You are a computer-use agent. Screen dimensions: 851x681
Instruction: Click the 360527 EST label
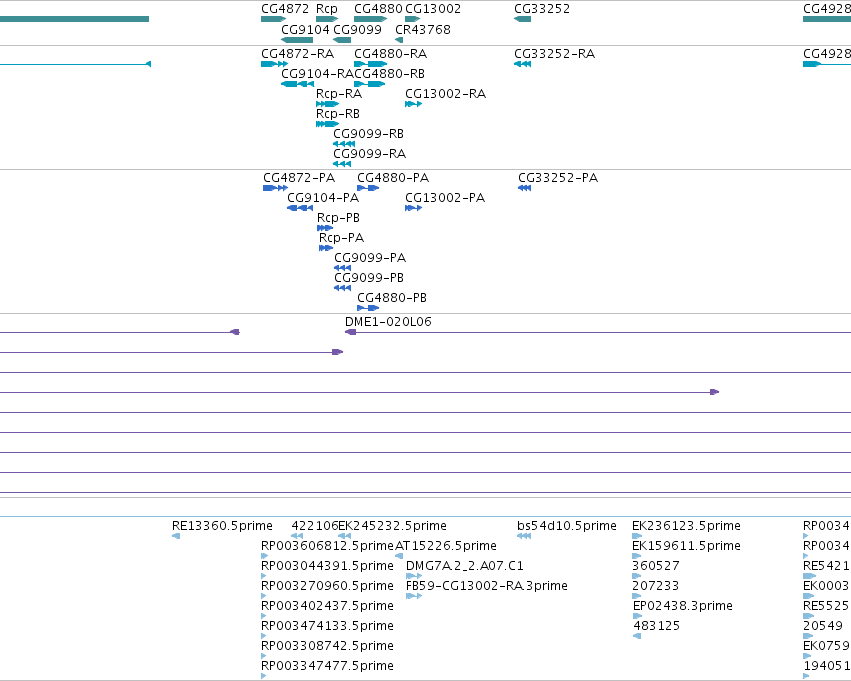(656, 566)
